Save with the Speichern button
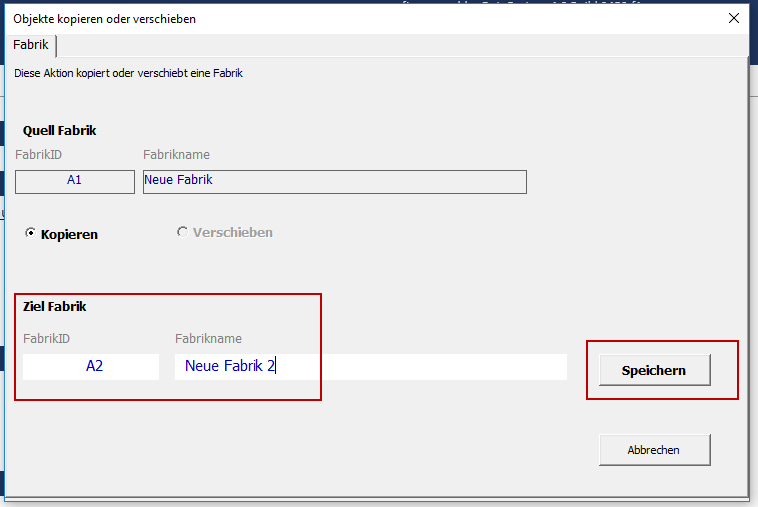Screen dimensions: 758x507 654,370
